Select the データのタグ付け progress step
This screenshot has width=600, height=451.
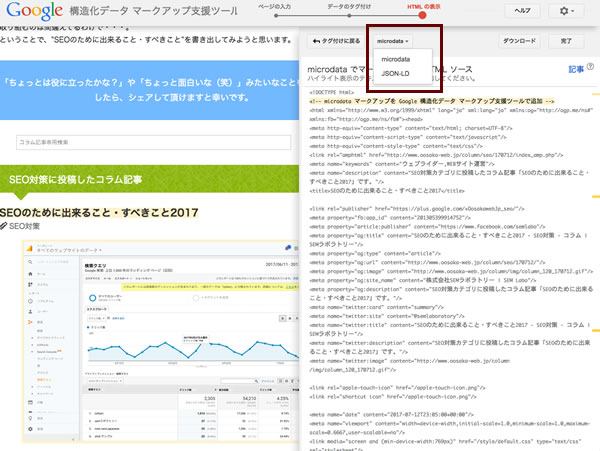pos(349,10)
